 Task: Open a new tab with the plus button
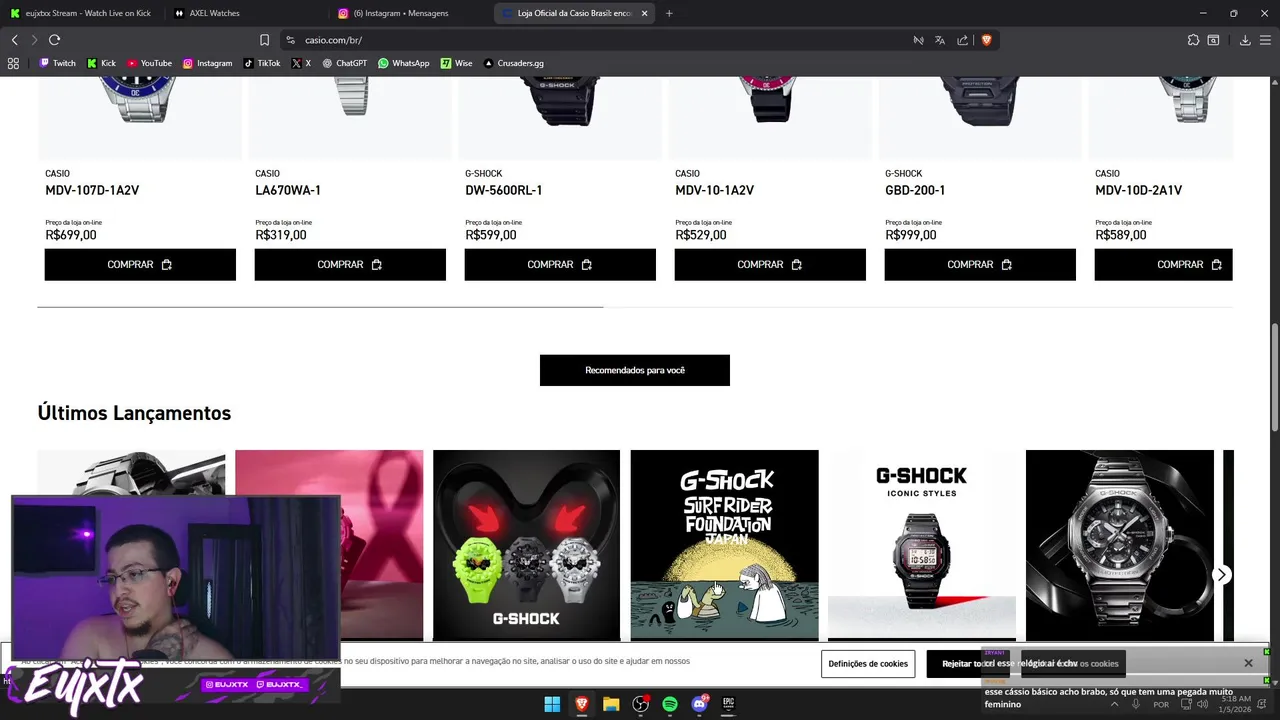[669, 13]
